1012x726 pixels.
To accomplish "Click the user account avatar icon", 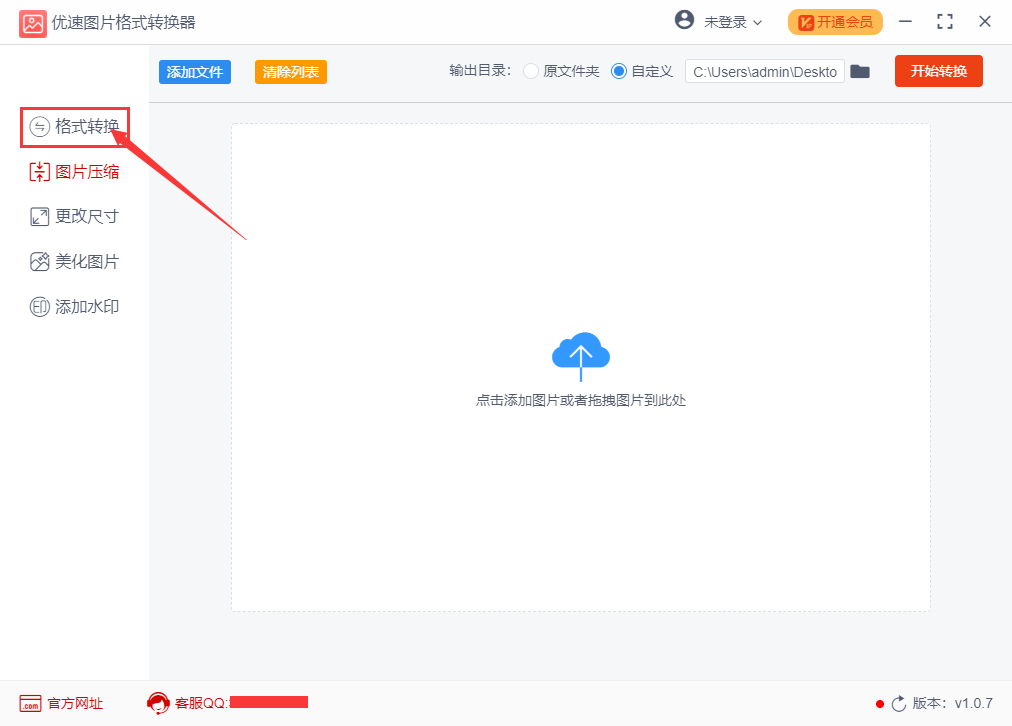I will (685, 20).
